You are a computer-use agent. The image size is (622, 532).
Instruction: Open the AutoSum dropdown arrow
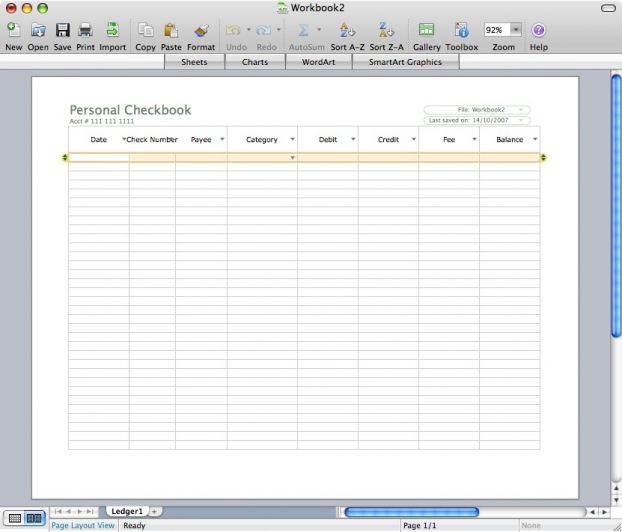click(x=319, y=30)
